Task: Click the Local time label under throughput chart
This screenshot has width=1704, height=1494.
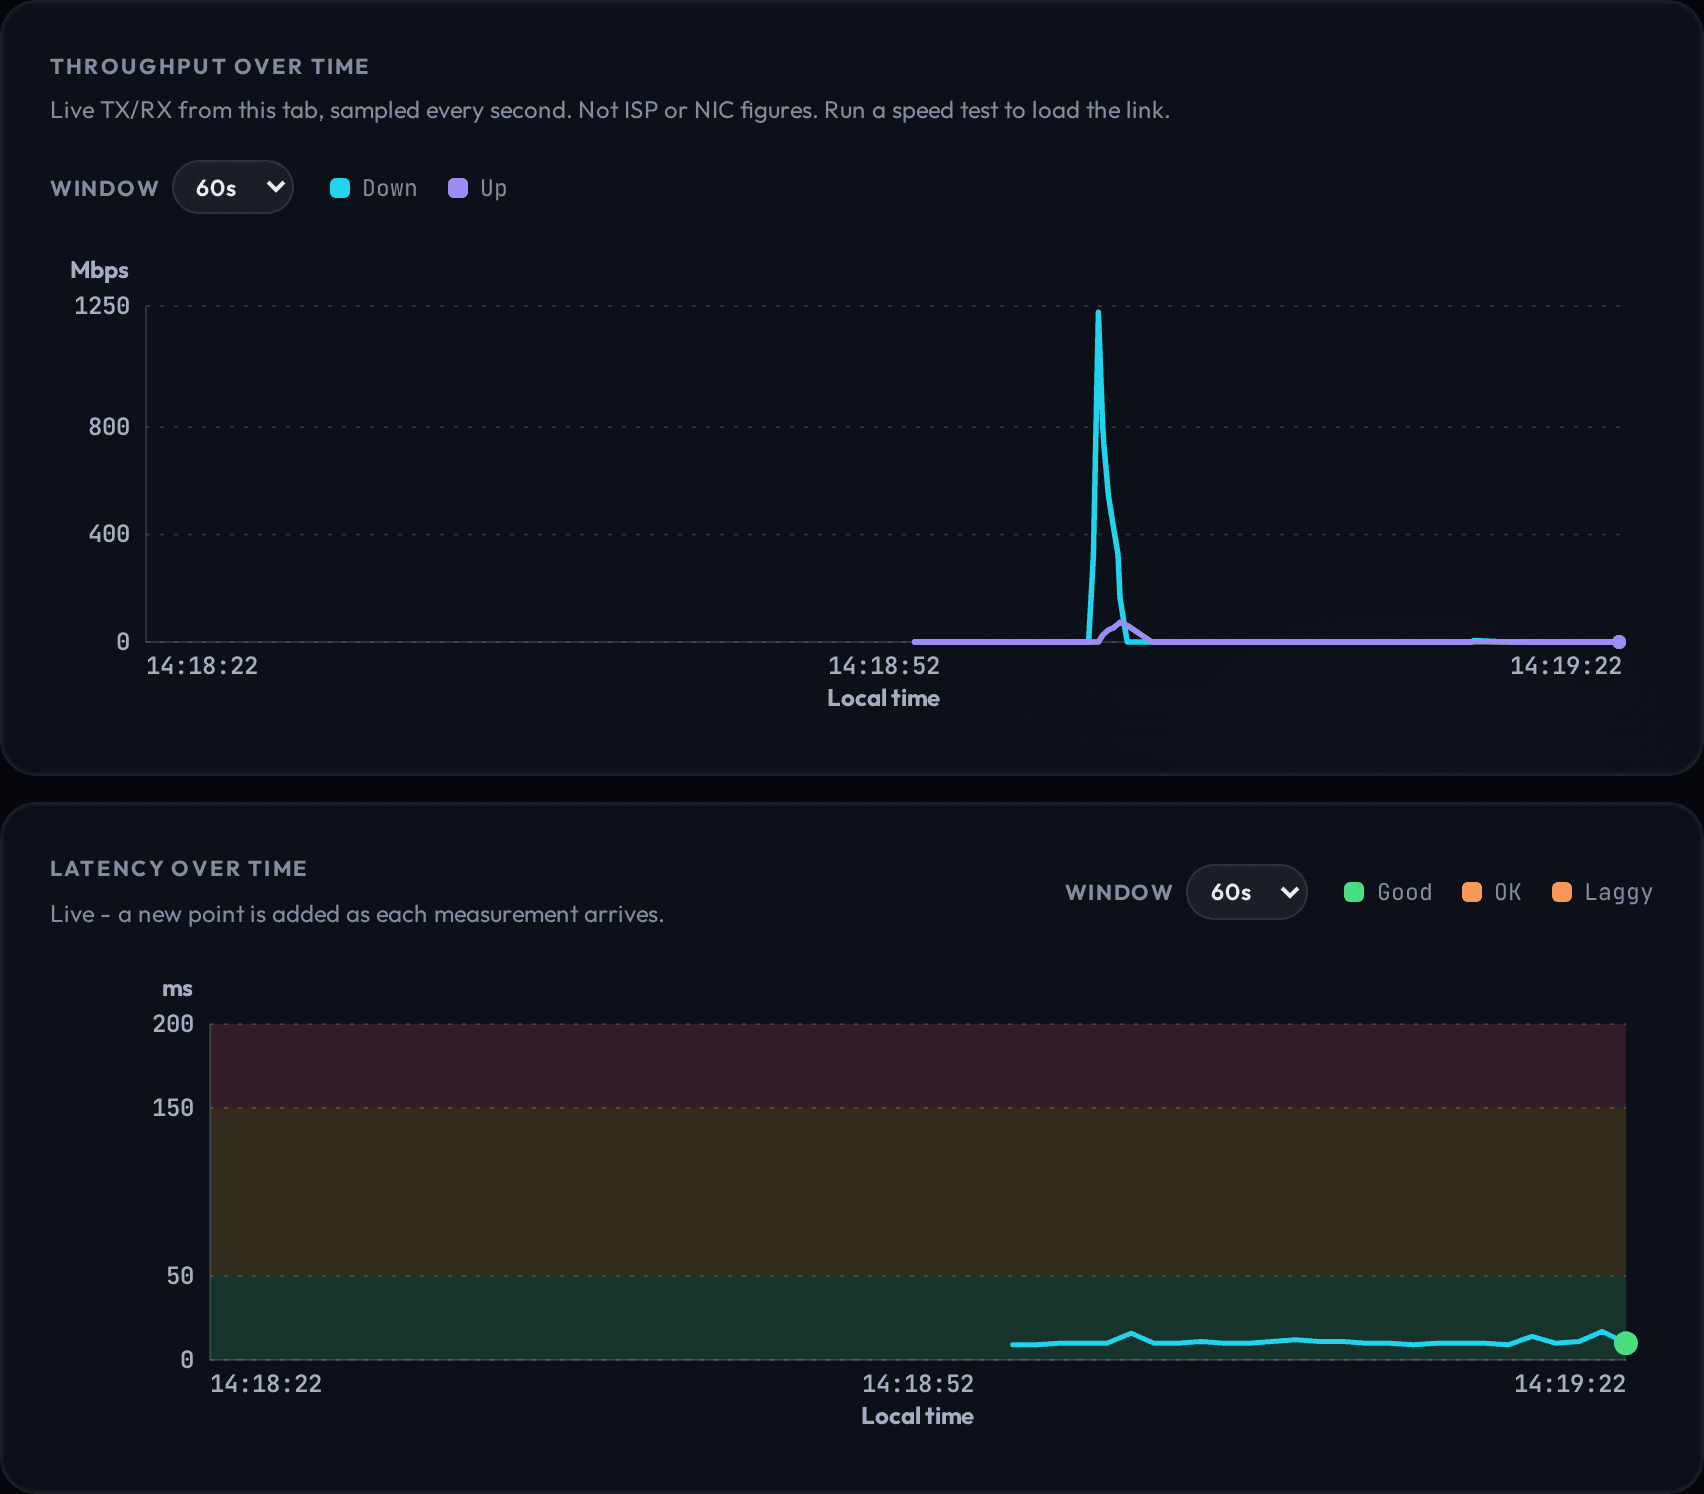Action: [883, 698]
